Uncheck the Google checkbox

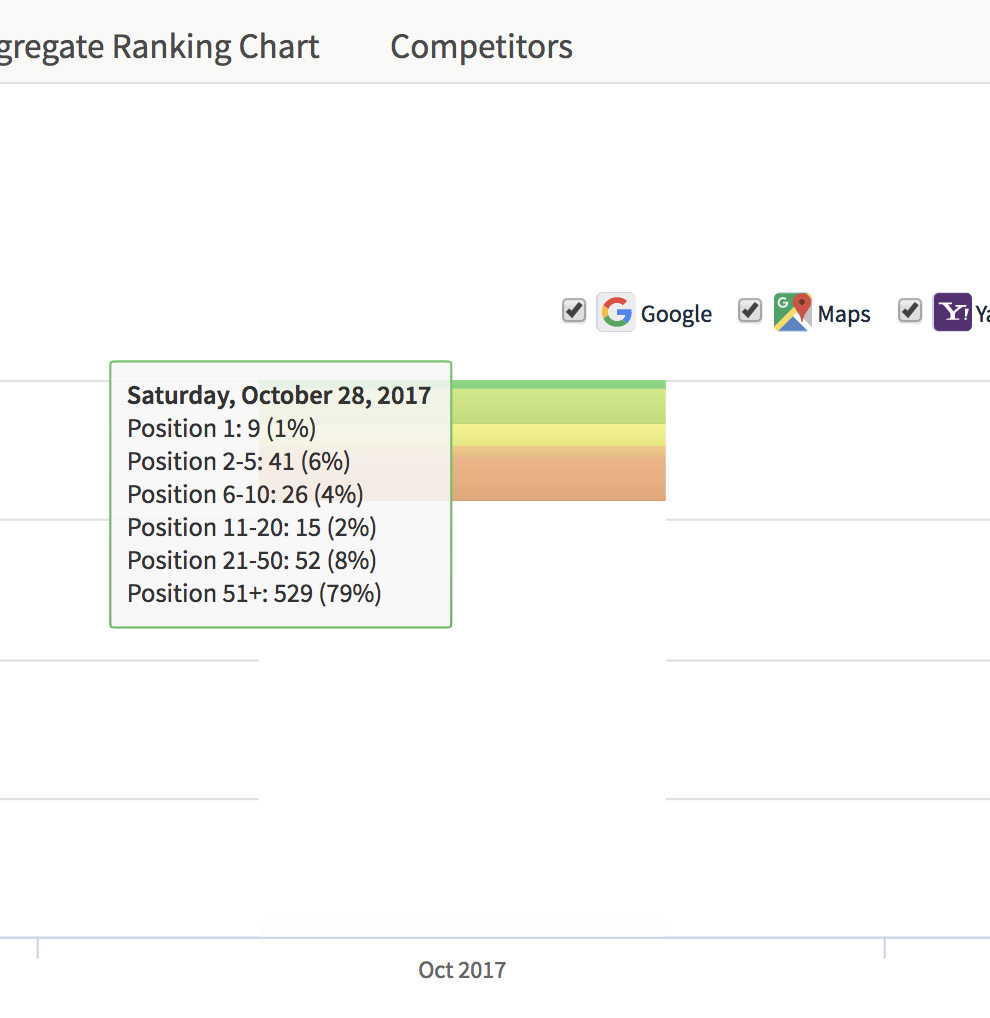click(x=574, y=311)
